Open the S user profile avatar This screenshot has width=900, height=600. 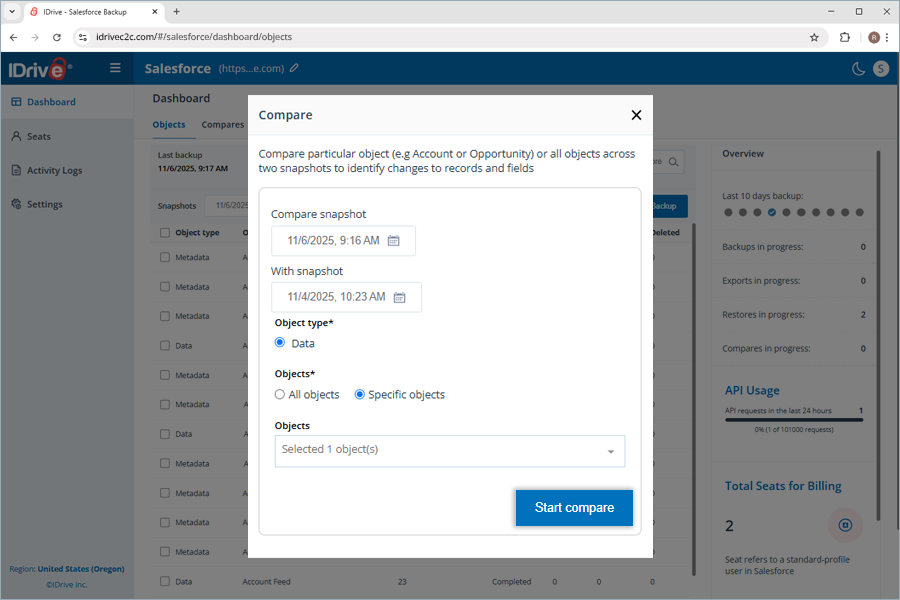881,69
